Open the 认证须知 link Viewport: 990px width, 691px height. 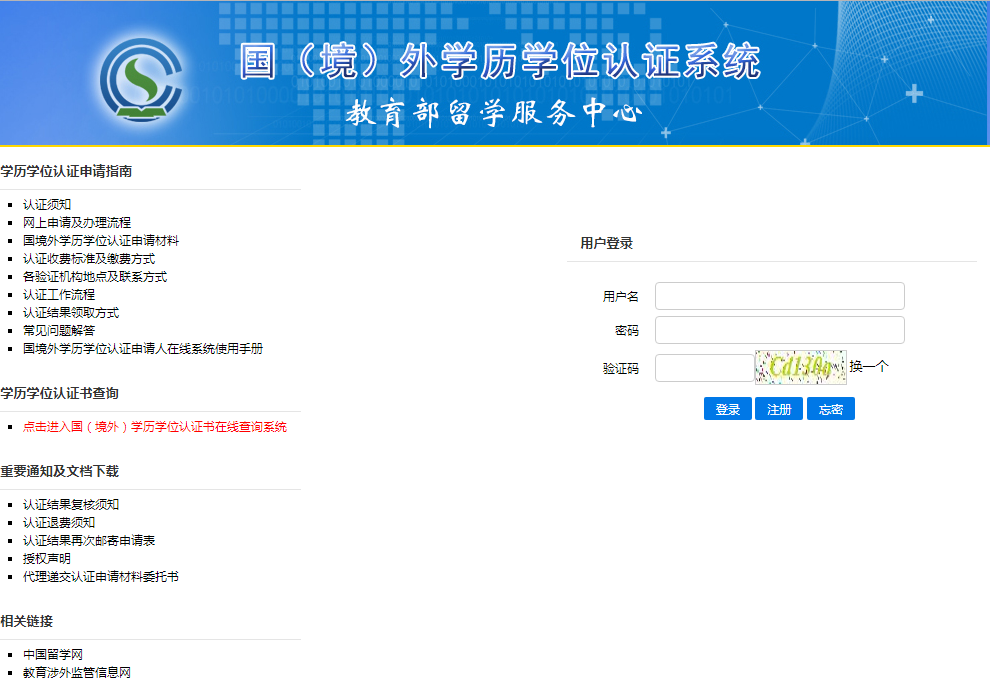47,205
